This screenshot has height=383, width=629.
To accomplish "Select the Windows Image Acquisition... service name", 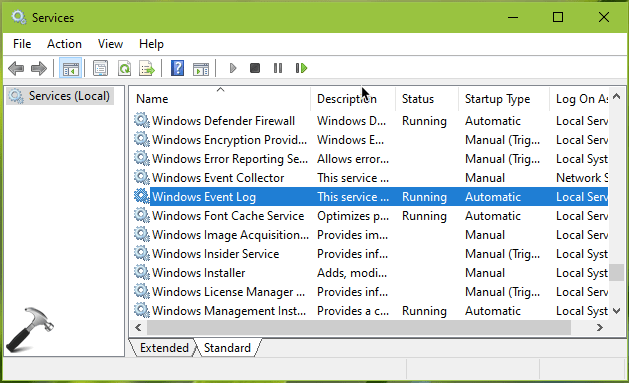I will (230, 235).
